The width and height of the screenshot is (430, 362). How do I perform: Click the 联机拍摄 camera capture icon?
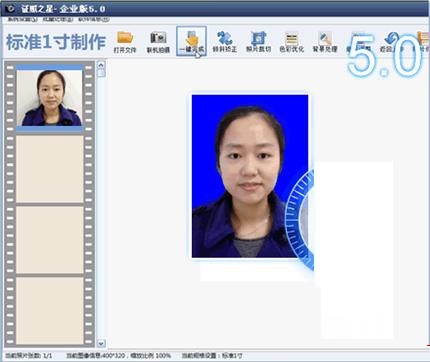(158, 42)
